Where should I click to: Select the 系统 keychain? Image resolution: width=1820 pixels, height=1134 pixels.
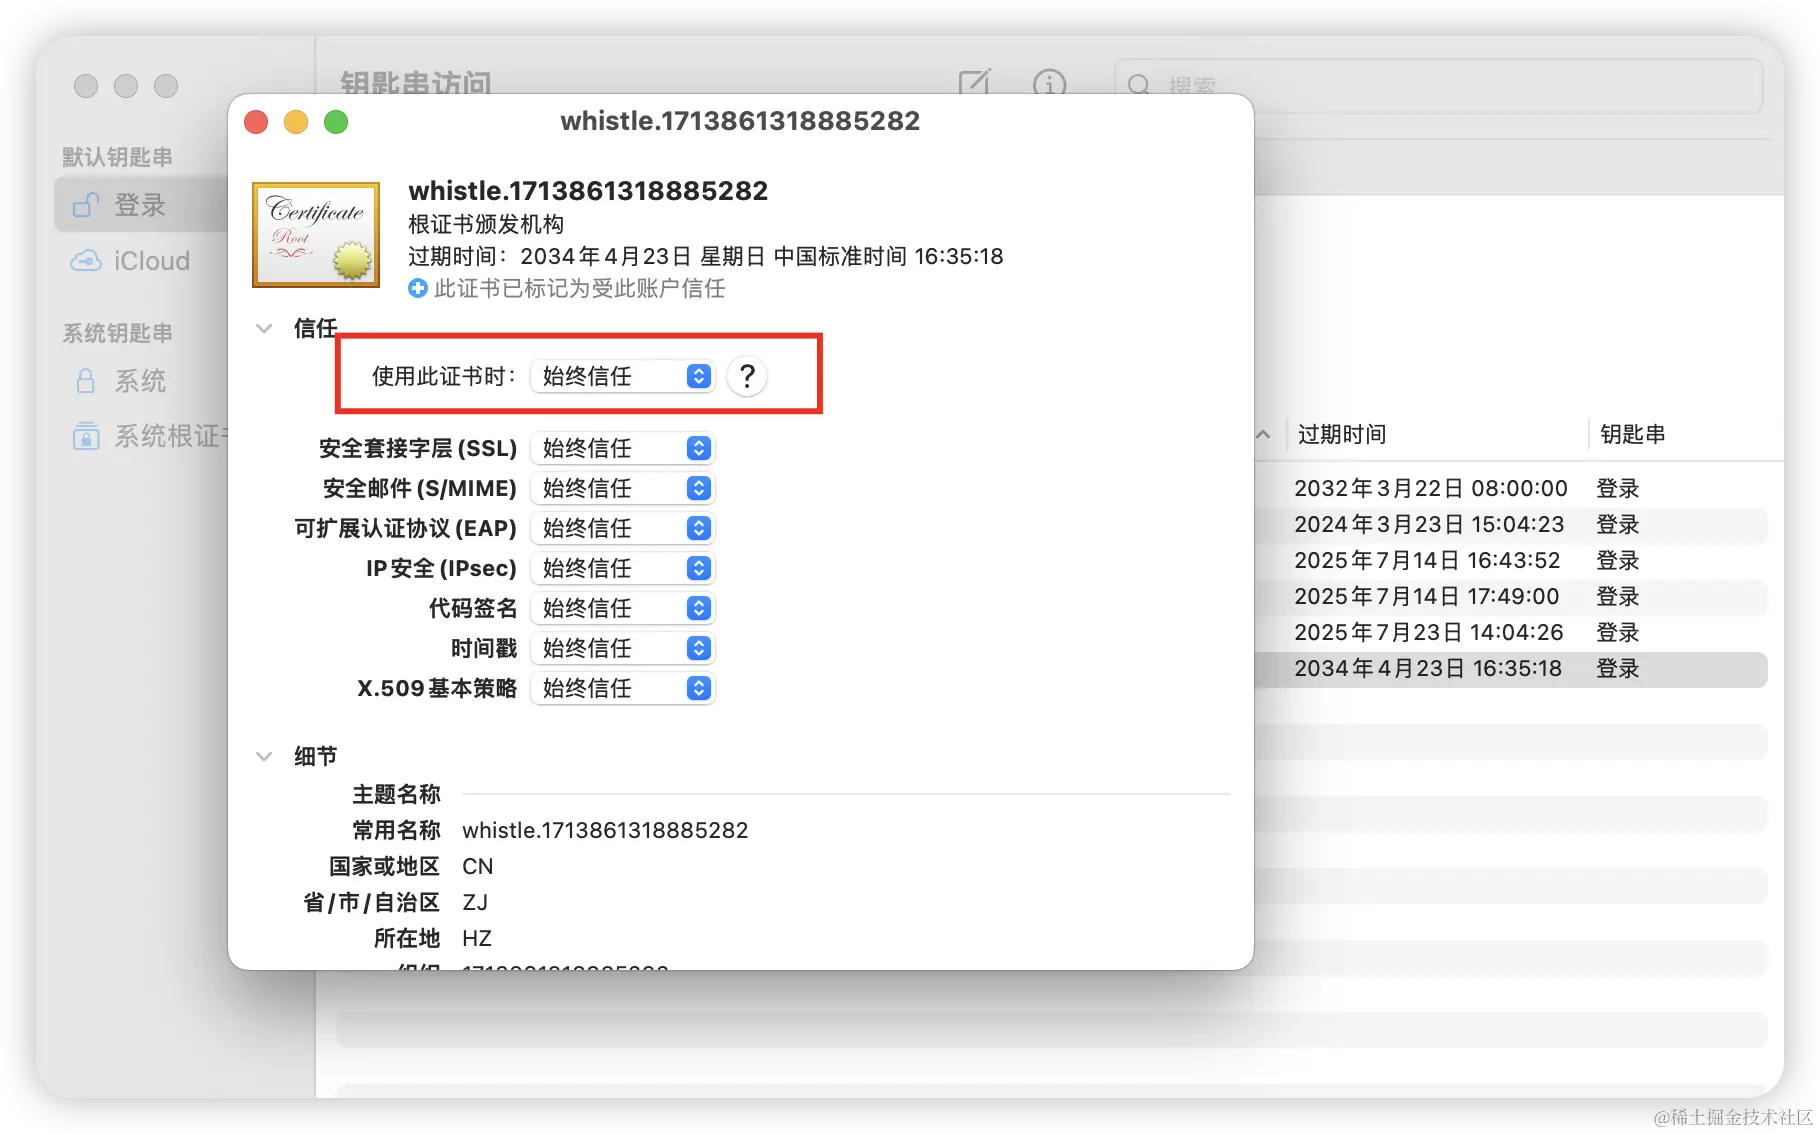point(140,381)
